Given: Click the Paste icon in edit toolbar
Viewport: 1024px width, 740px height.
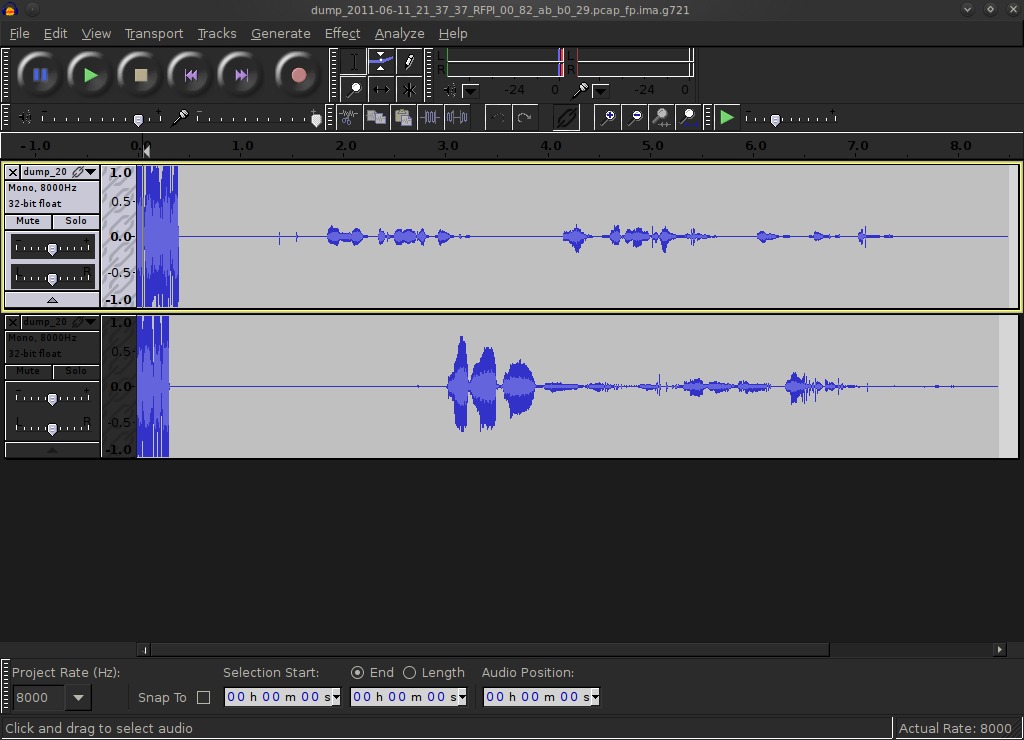Looking at the screenshot, I should (x=403, y=118).
